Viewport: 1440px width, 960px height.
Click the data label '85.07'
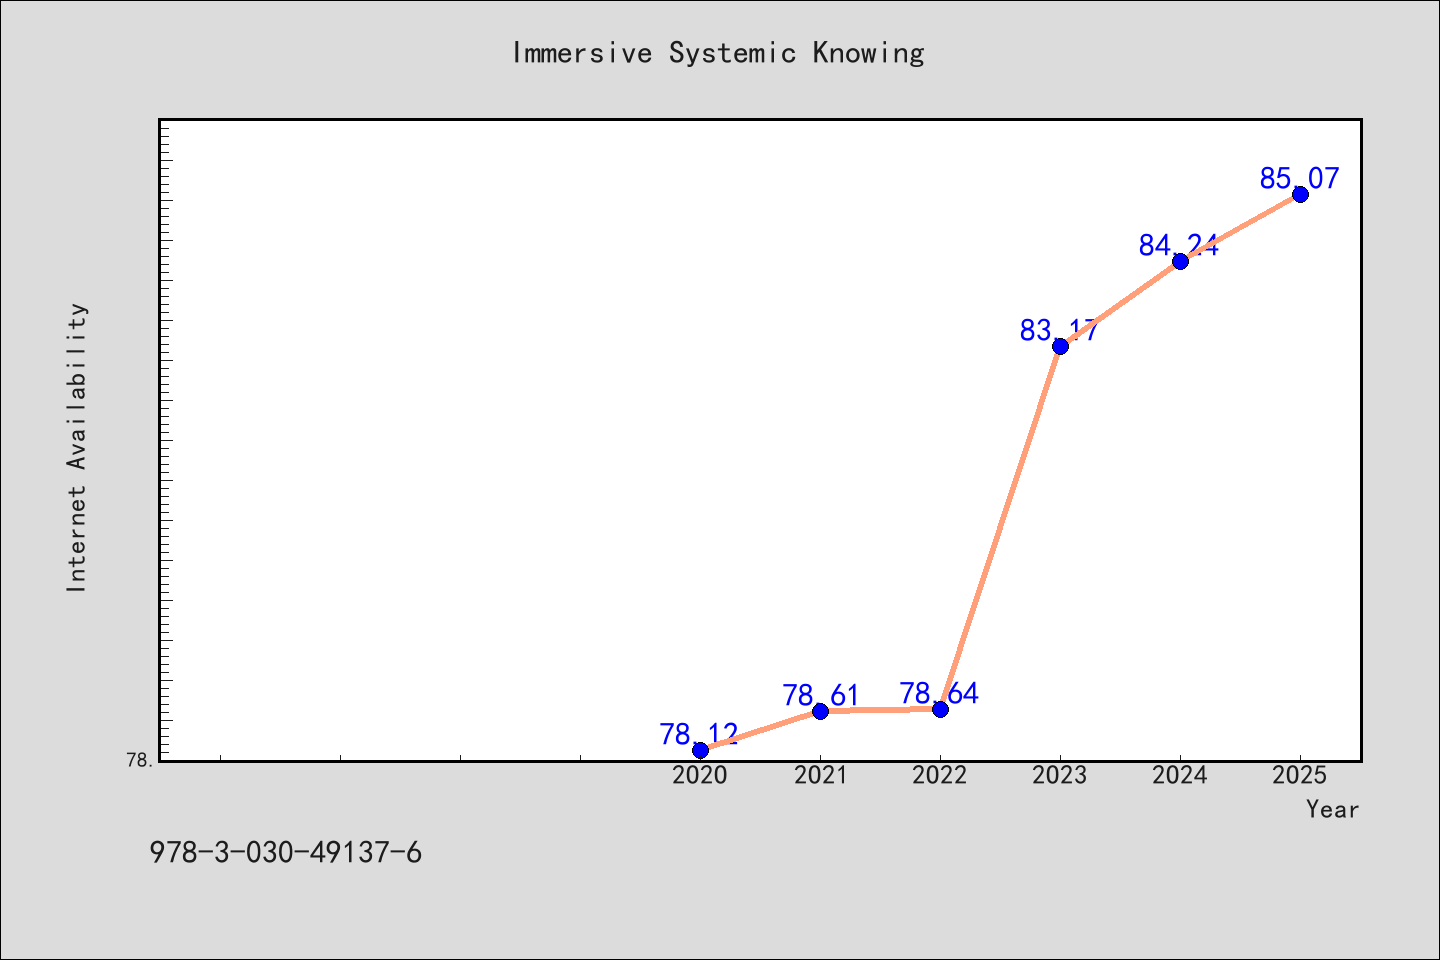tap(1299, 178)
